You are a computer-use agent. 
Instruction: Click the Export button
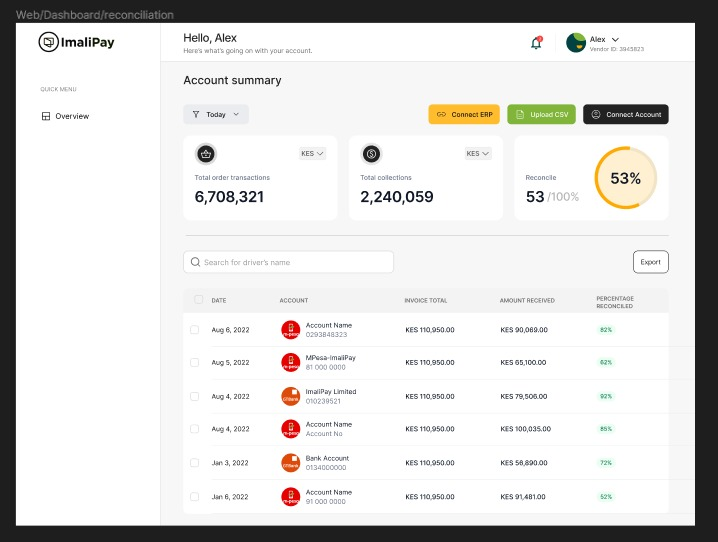pyautogui.click(x=651, y=262)
